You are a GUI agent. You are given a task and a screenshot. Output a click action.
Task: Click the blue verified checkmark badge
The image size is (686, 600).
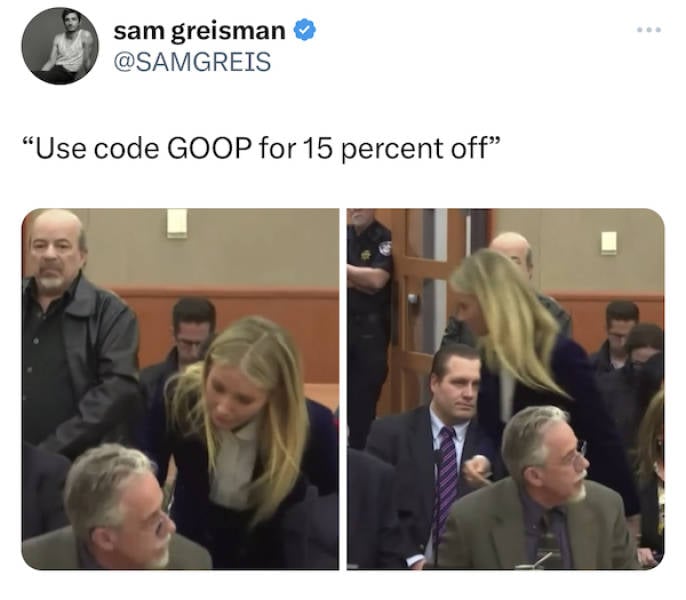click(304, 30)
